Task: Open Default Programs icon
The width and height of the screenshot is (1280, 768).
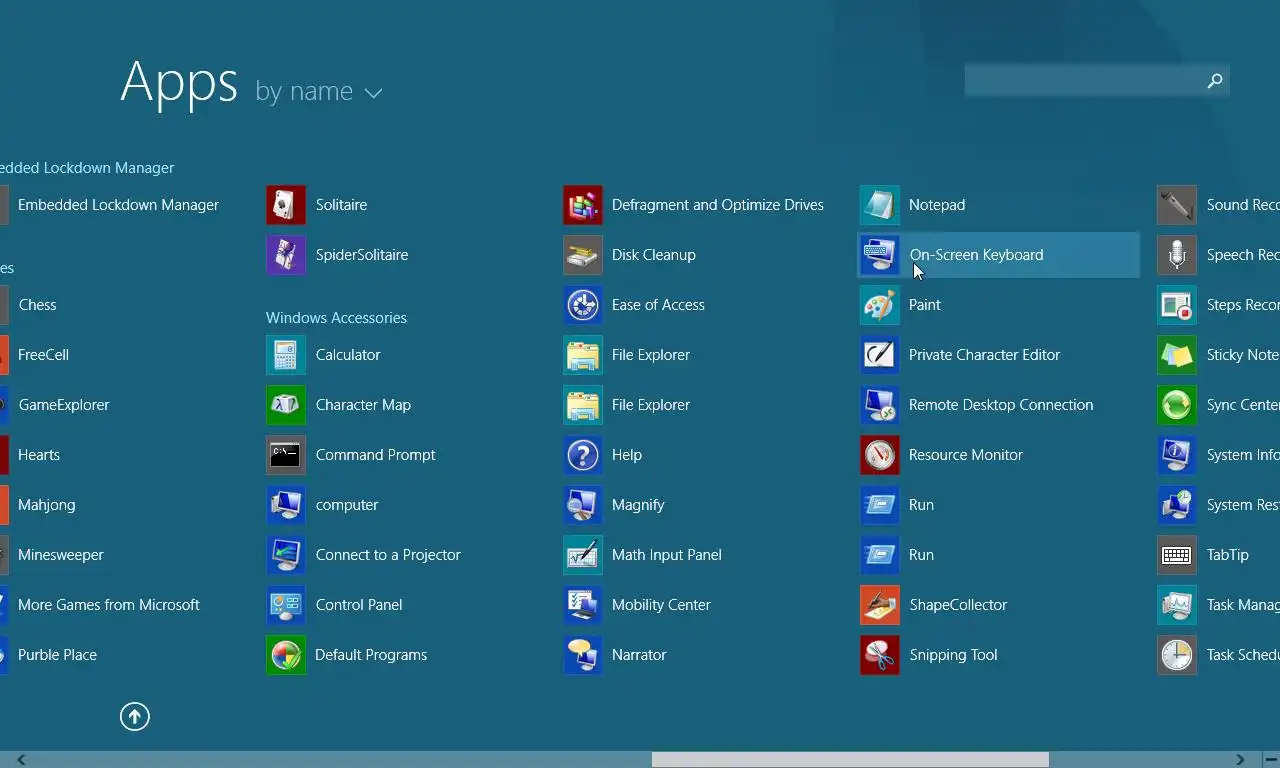Action: click(x=286, y=655)
